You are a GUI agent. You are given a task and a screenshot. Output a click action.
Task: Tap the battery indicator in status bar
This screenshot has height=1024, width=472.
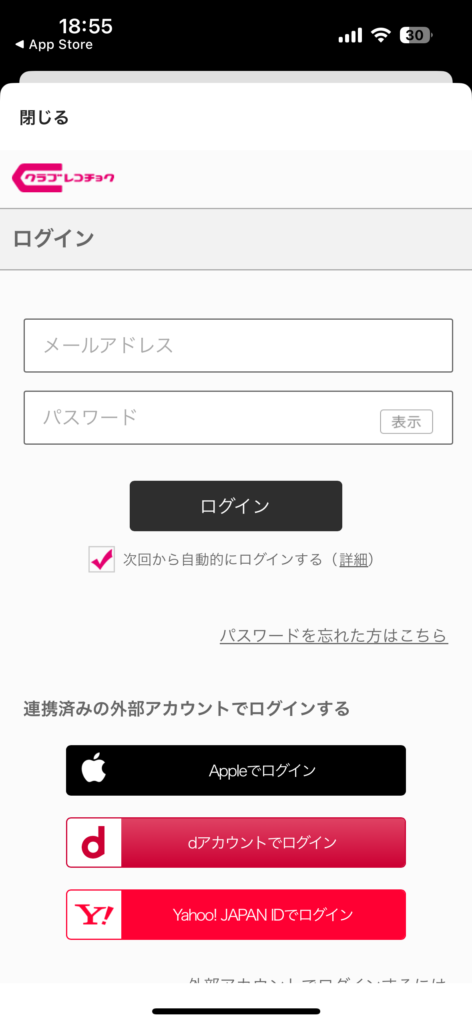(x=416, y=35)
